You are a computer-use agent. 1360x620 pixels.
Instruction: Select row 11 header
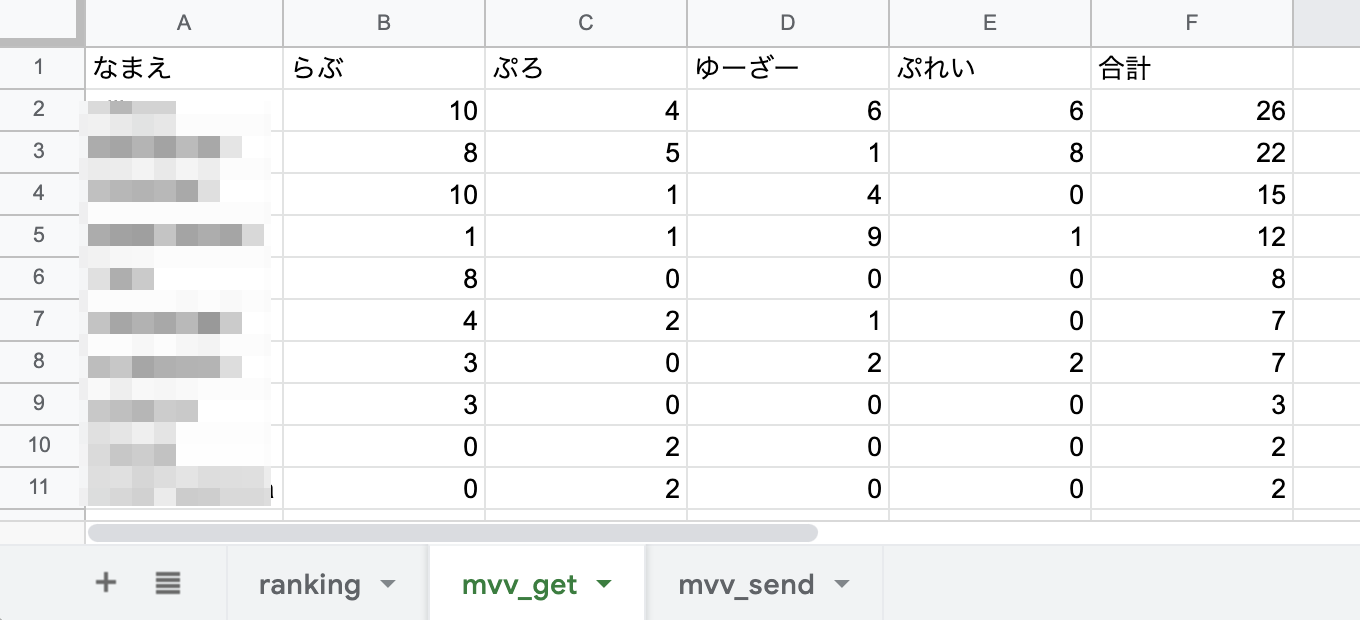click(x=39, y=487)
